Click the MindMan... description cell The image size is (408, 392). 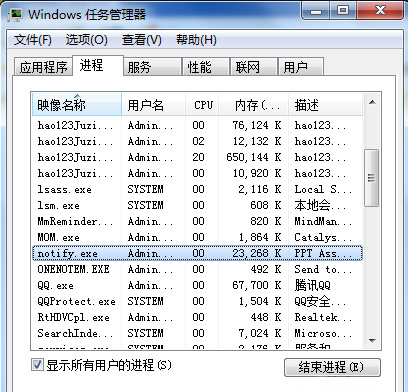[323, 221]
